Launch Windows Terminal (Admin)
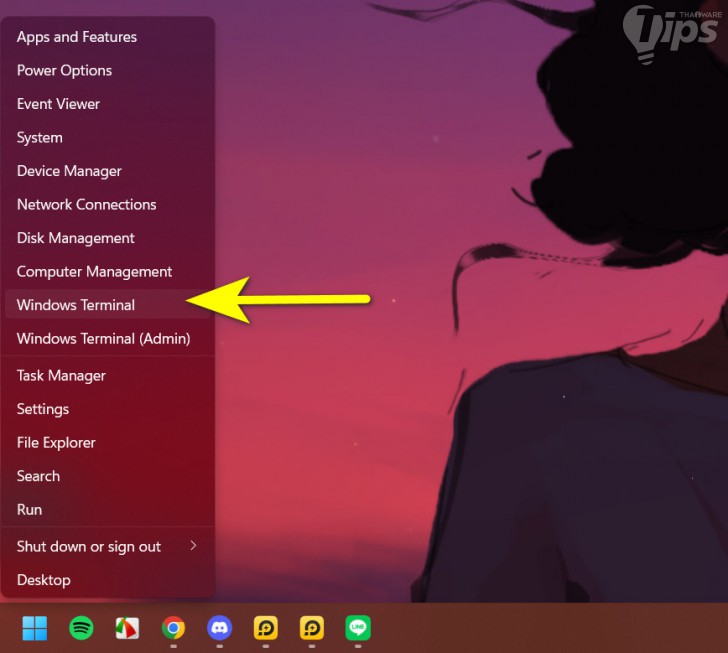Viewport: 728px width, 653px height. point(108,339)
